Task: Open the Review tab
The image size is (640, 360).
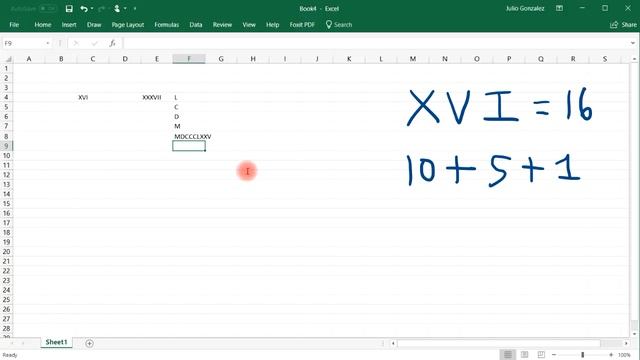Action: (222, 24)
